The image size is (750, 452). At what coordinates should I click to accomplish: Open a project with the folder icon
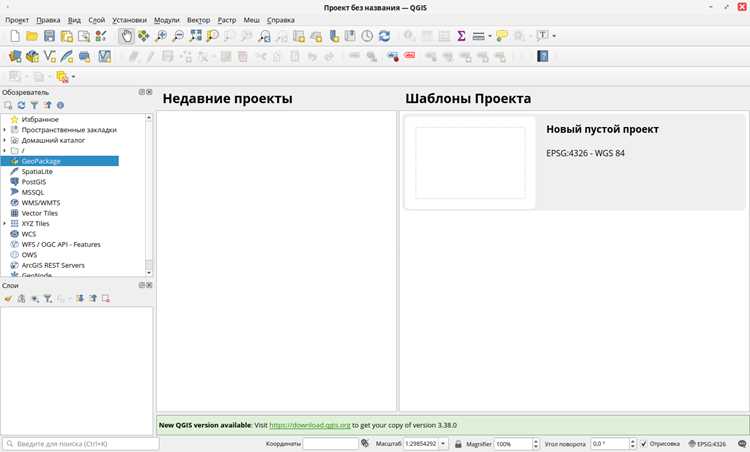click(32, 36)
